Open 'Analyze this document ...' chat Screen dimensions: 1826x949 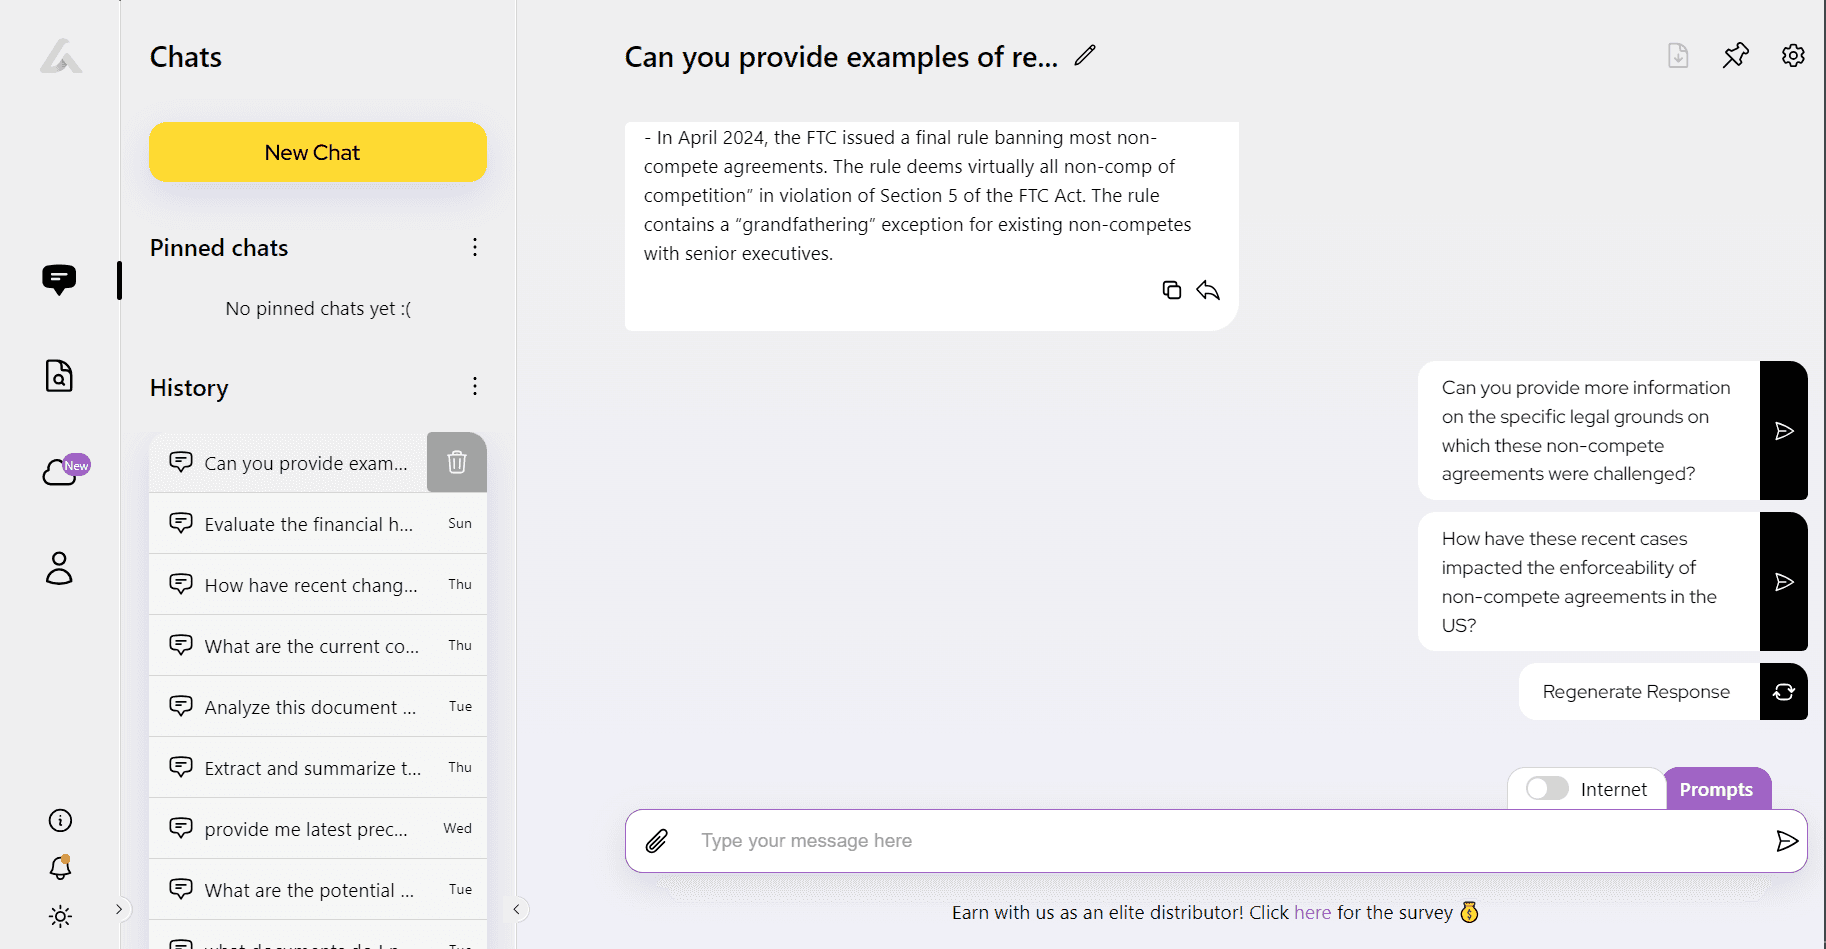click(318, 707)
